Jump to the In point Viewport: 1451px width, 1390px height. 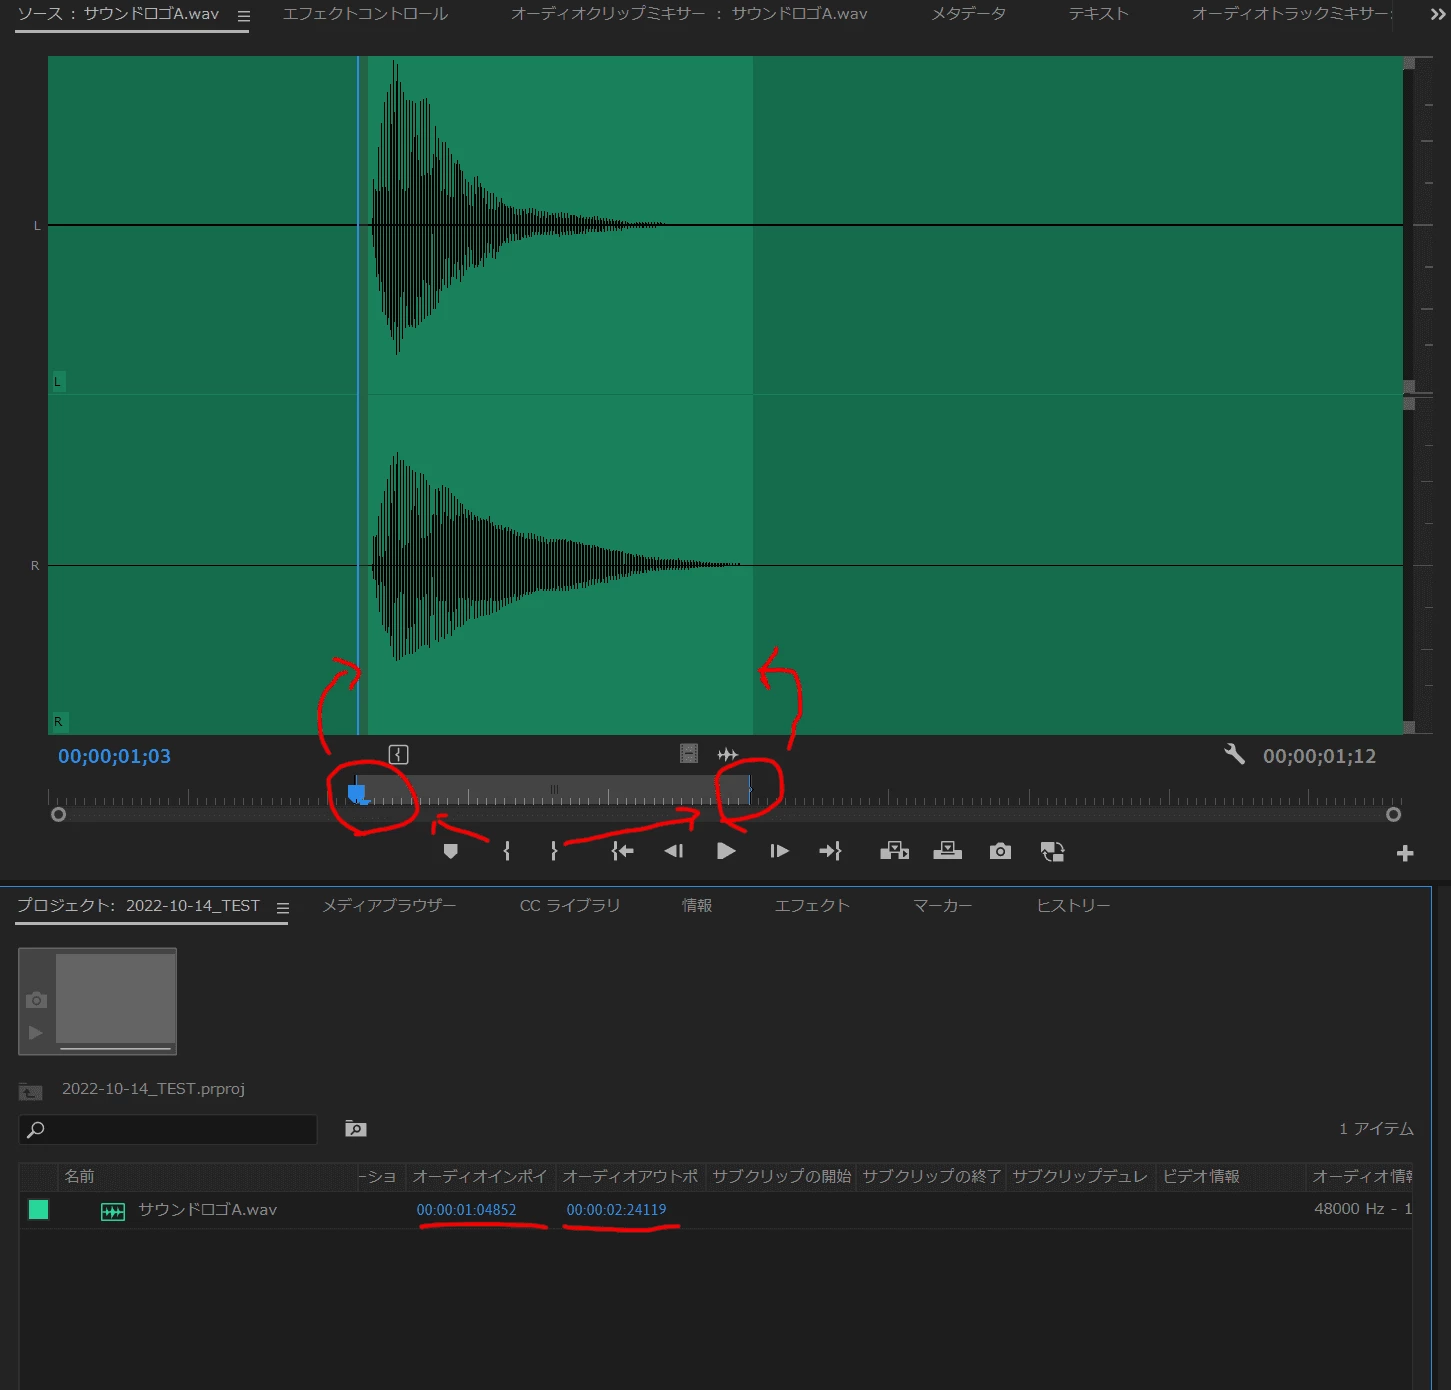(622, 851)
